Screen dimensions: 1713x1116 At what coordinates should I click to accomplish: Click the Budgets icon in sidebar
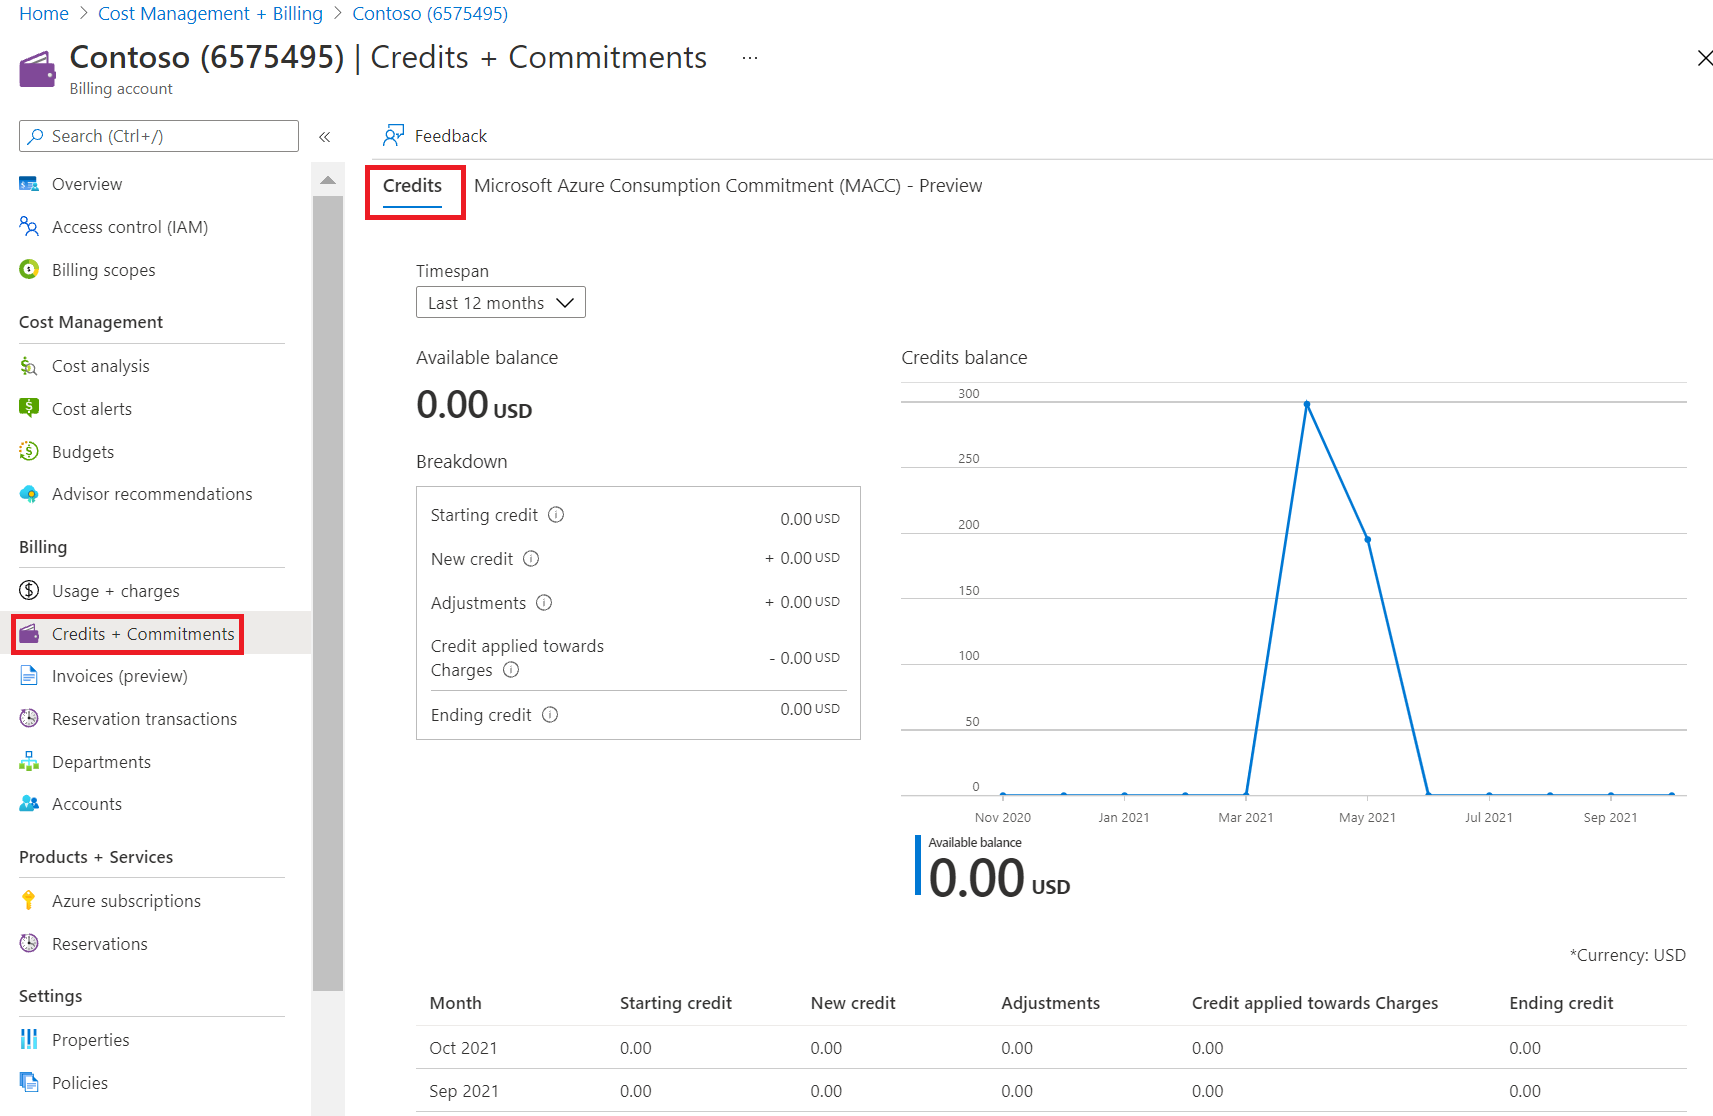click(x=29, y=452)
